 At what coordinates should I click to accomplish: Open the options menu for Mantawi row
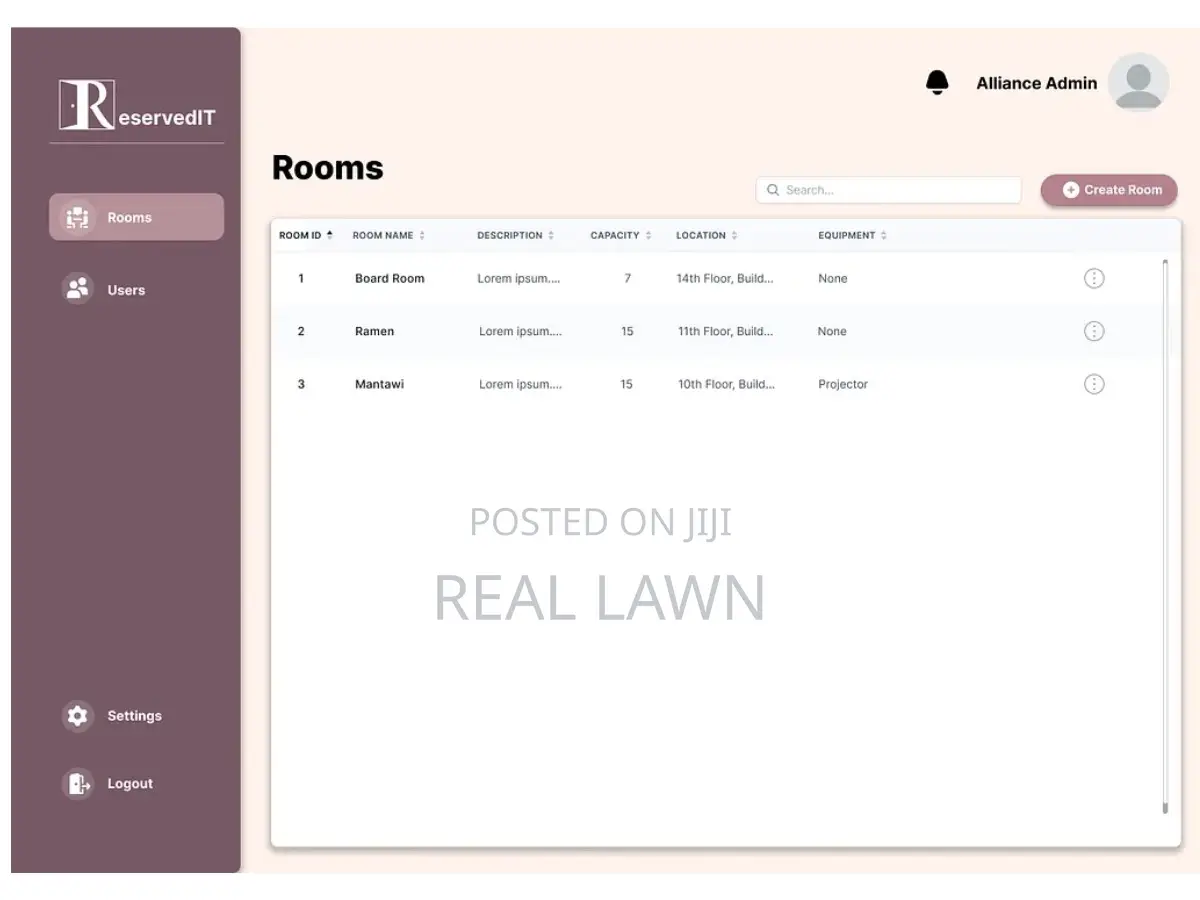point(1094,384)
